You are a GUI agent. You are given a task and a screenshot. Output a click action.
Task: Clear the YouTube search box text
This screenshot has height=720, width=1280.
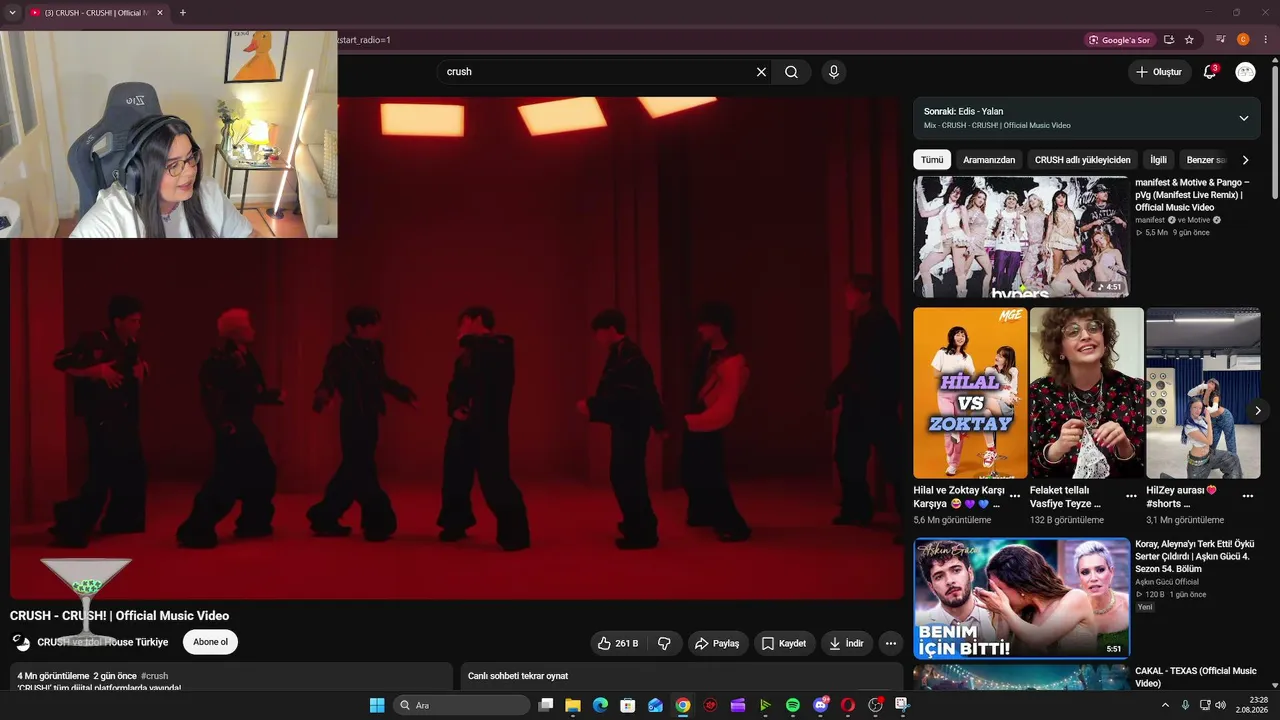click(x=761, y=72)
